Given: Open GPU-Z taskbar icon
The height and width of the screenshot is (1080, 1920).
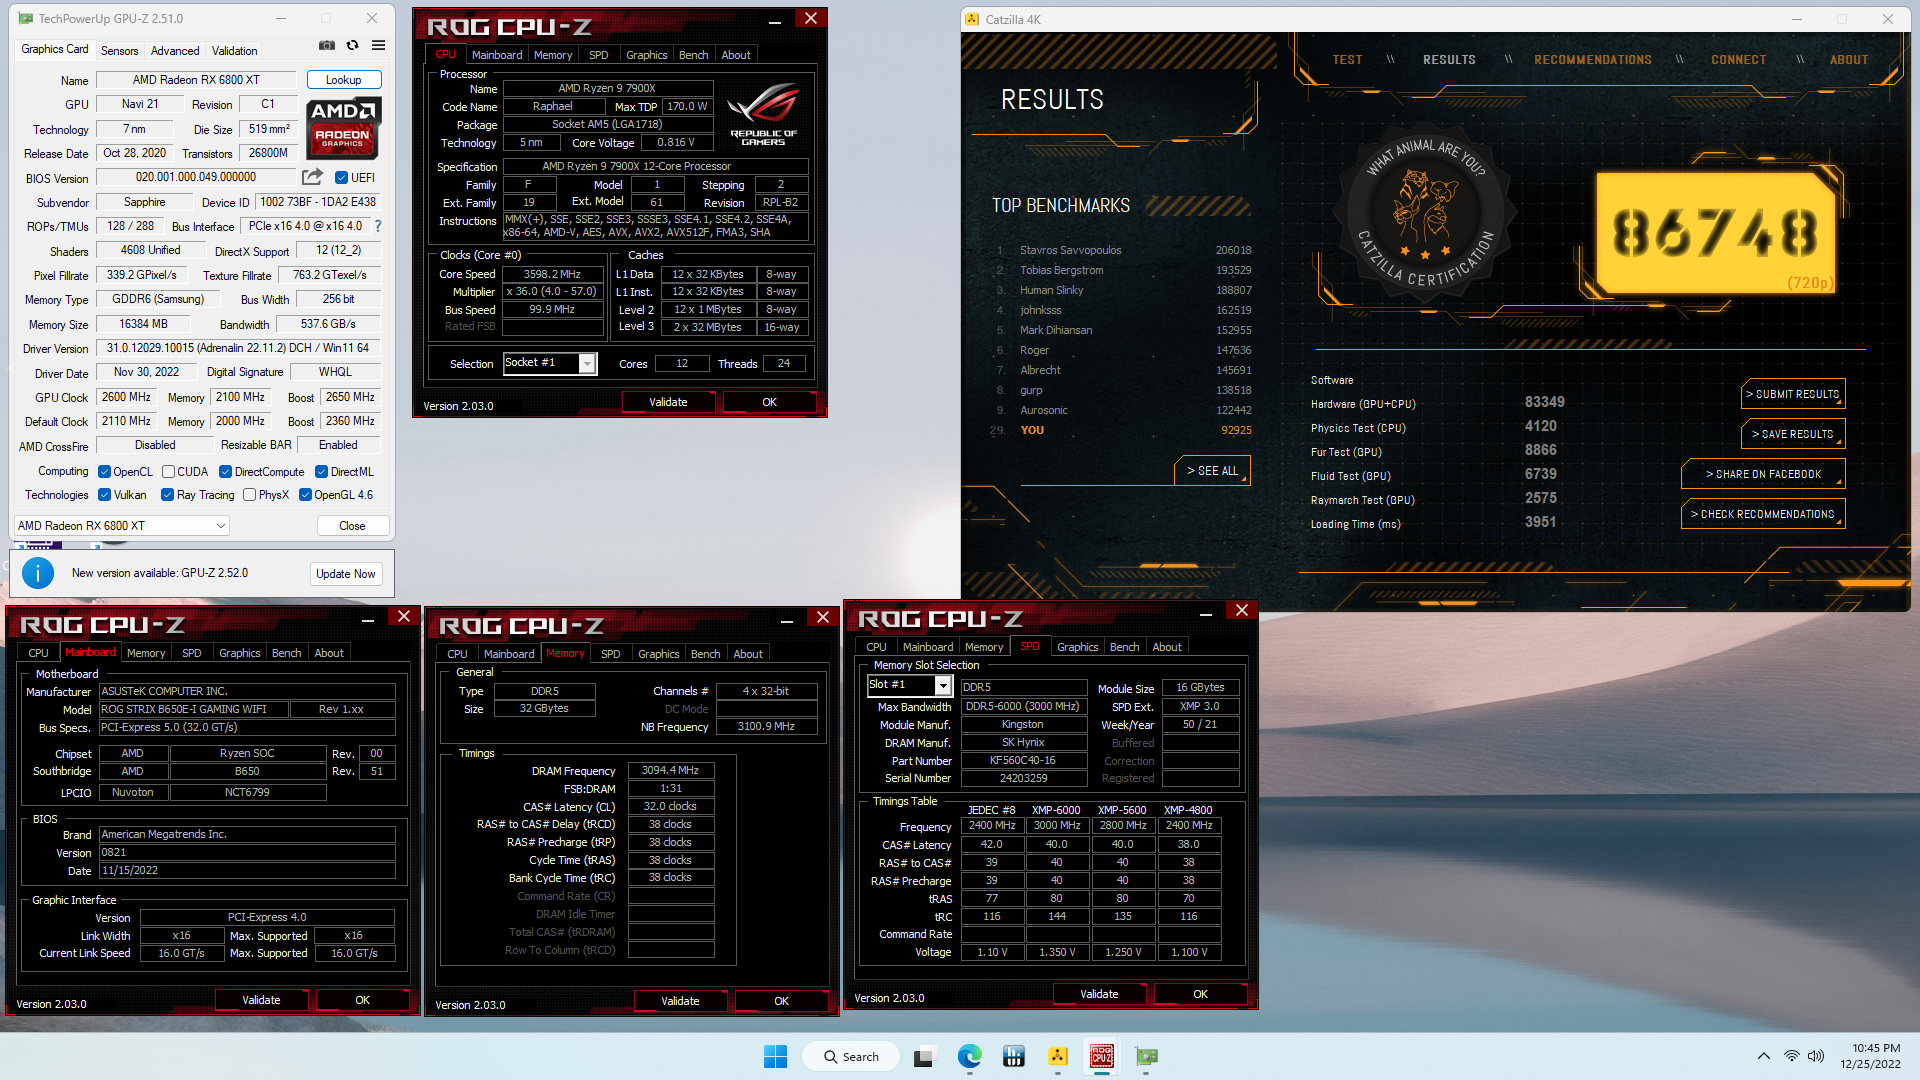Looking at the screenshot, I should 1146,1056.
